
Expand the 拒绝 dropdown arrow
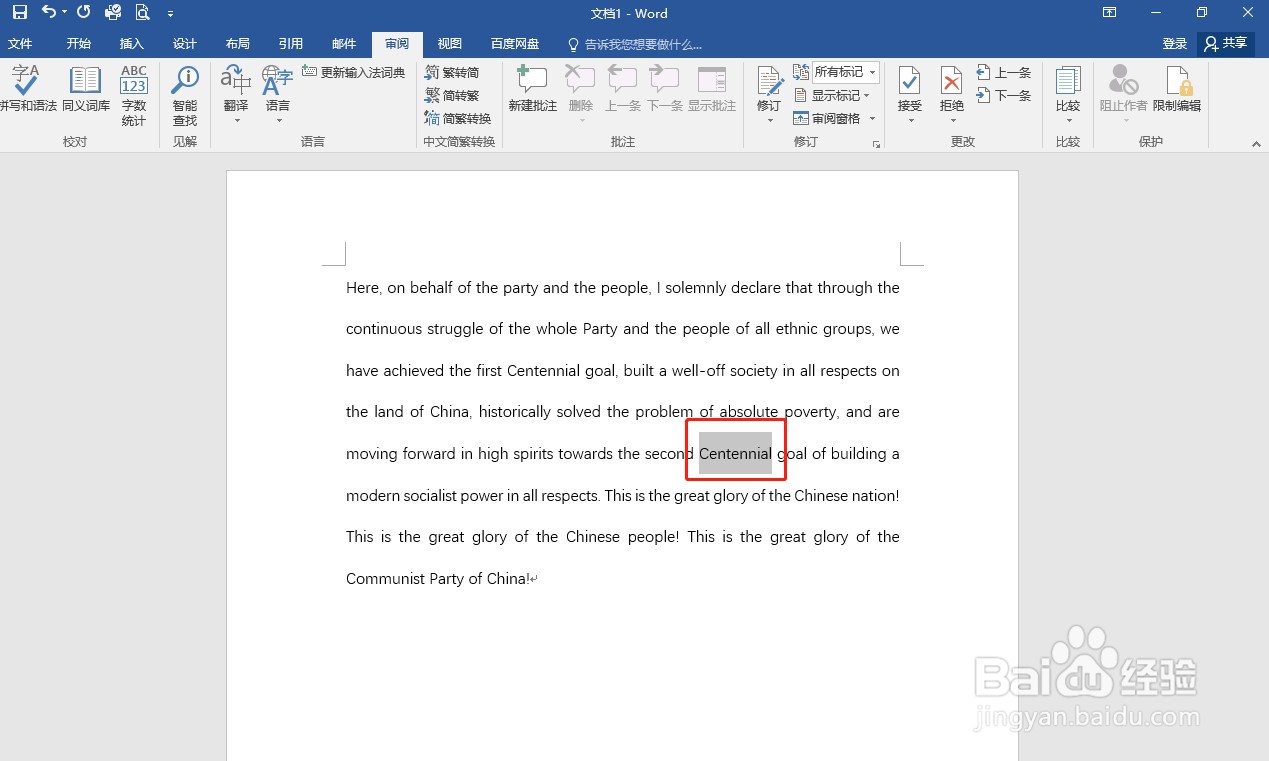[x=953, y=121]
